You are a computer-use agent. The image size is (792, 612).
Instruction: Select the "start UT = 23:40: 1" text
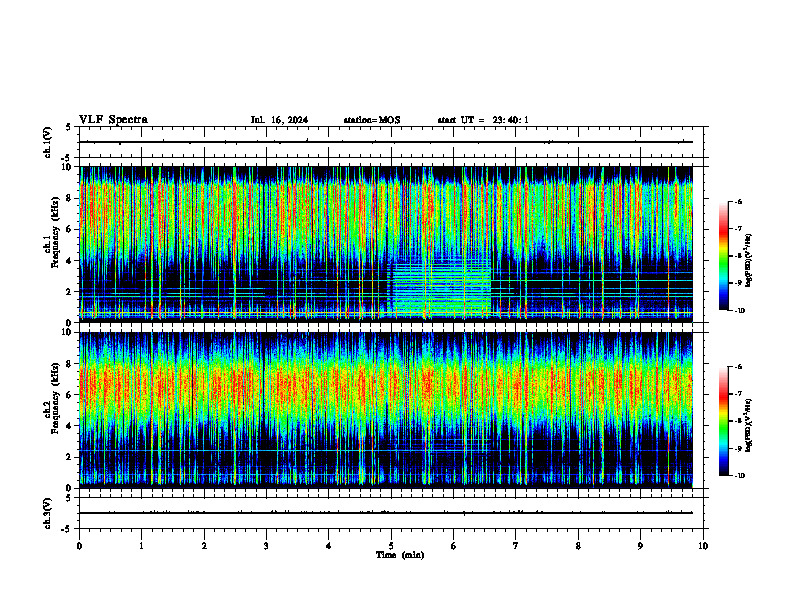tap(483, 120)
